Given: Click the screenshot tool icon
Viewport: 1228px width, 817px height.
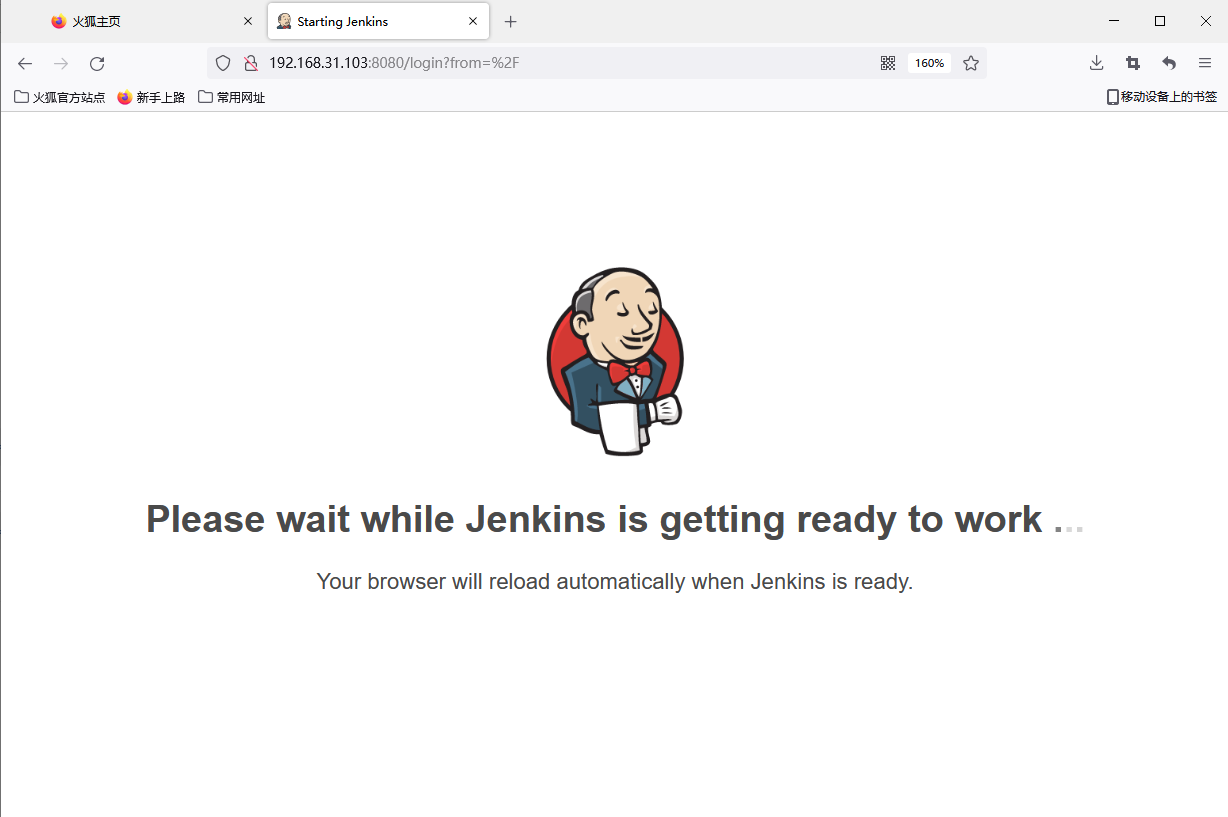Looking at the screenshot, I should point(1132,62).
